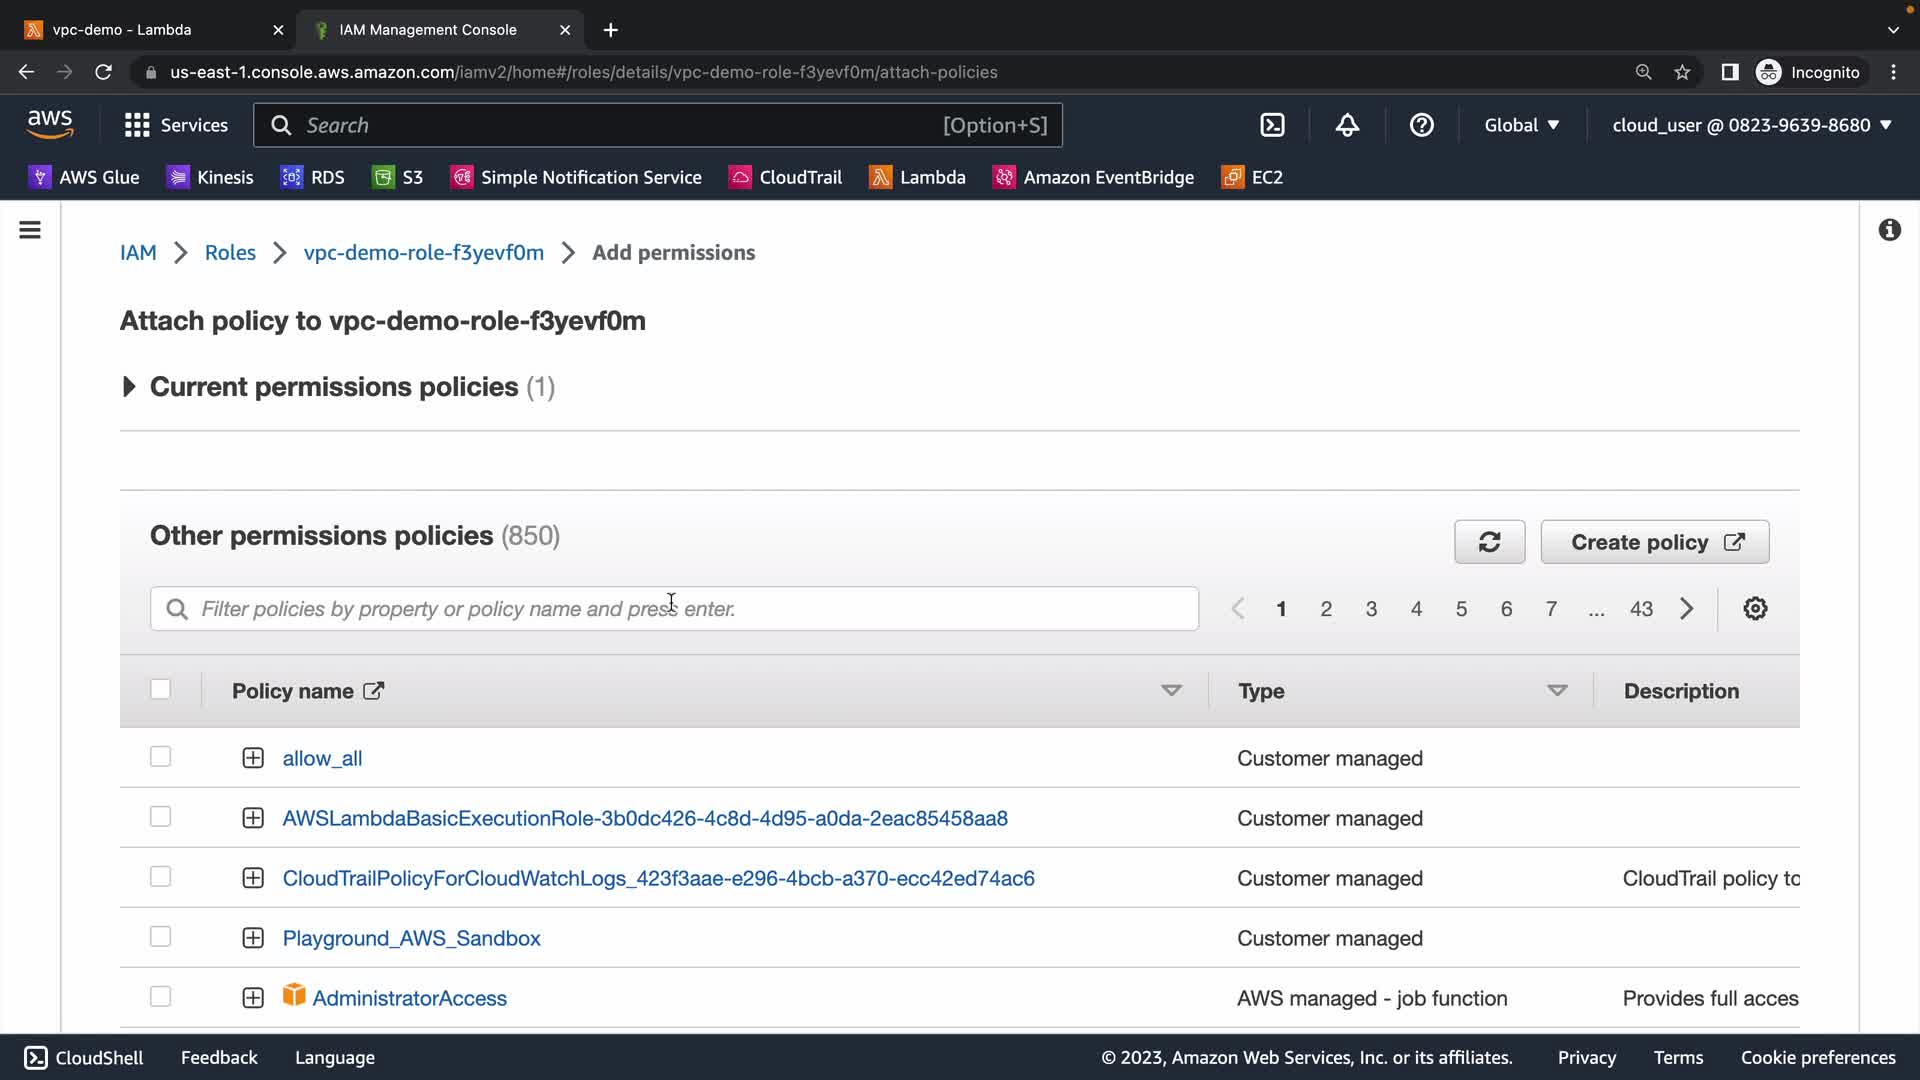This screenshot has width=1920, height=1080.
Task: Click the filter policies search field
Action: click(x=674, y=609)
